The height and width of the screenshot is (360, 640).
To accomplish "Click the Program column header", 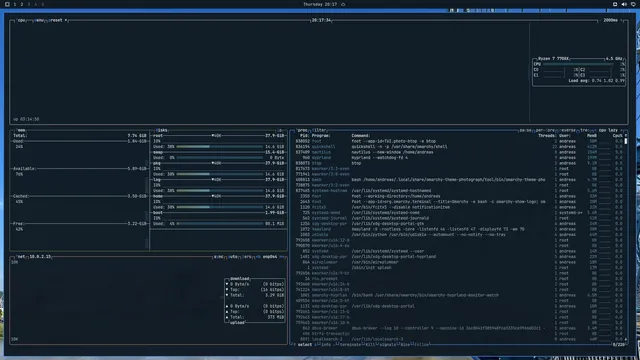I will point(321,136).
